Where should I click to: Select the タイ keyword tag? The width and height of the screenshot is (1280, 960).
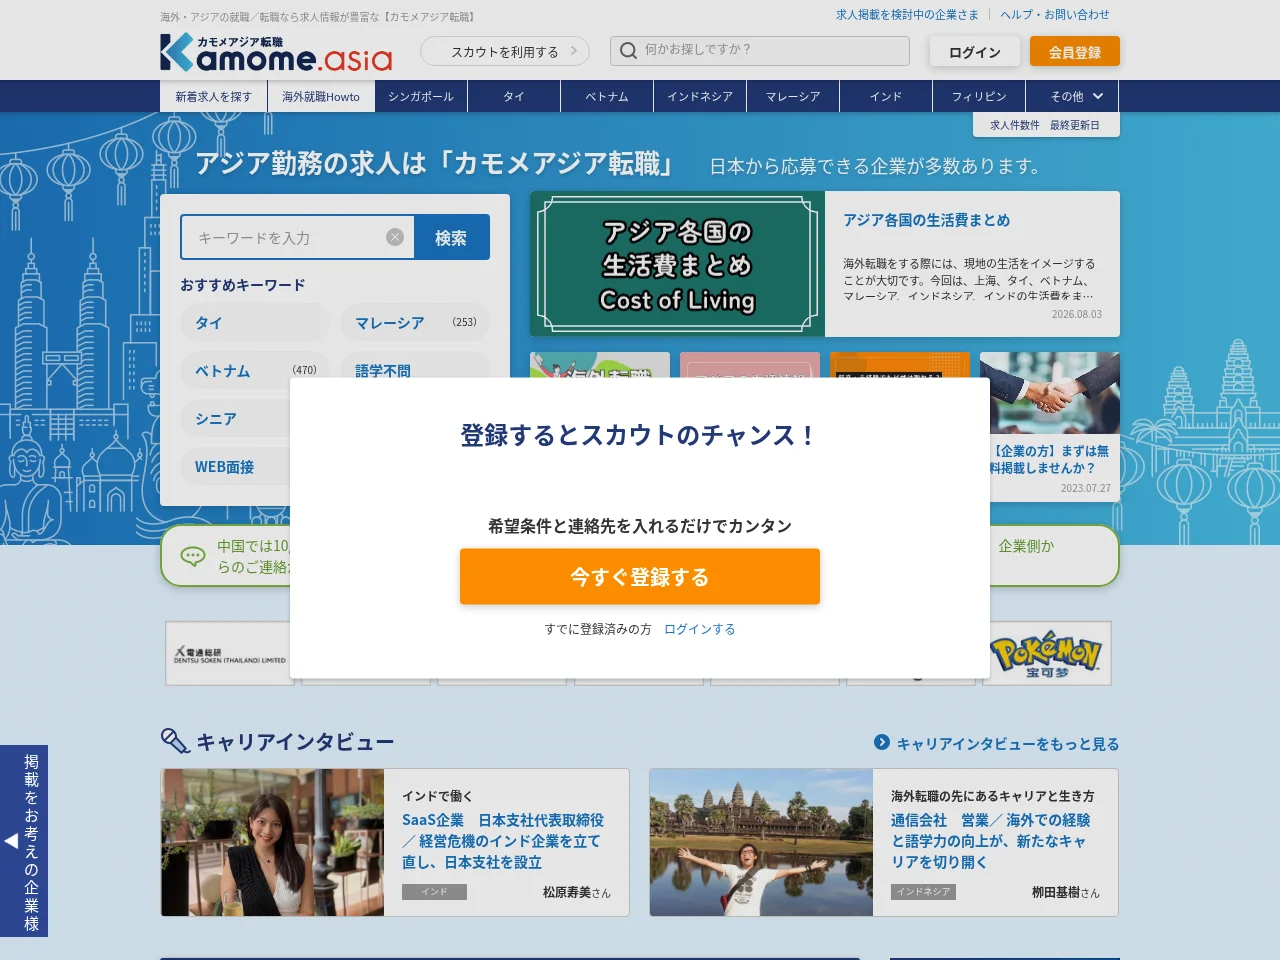pos(255,322)
